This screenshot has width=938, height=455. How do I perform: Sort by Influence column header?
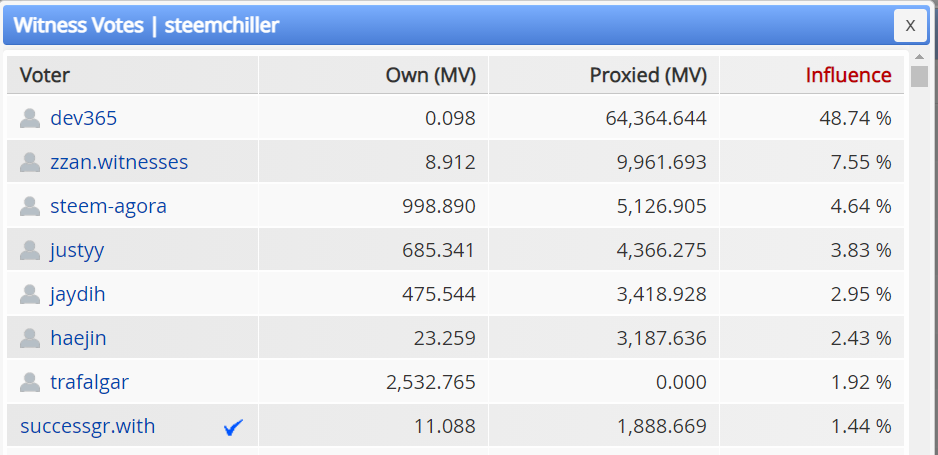coord(812,75)
